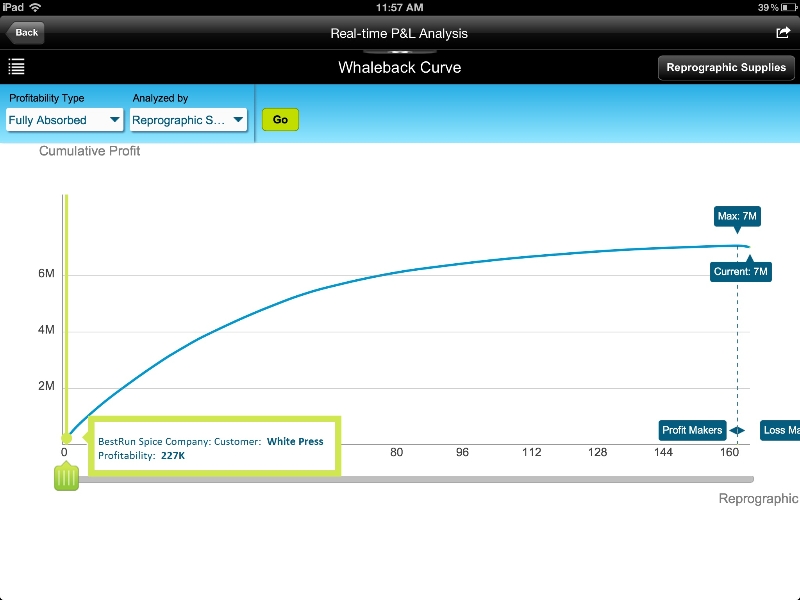800x600 pixels.
Task: Click the Profit Makers label
Action: coord(692,430)
